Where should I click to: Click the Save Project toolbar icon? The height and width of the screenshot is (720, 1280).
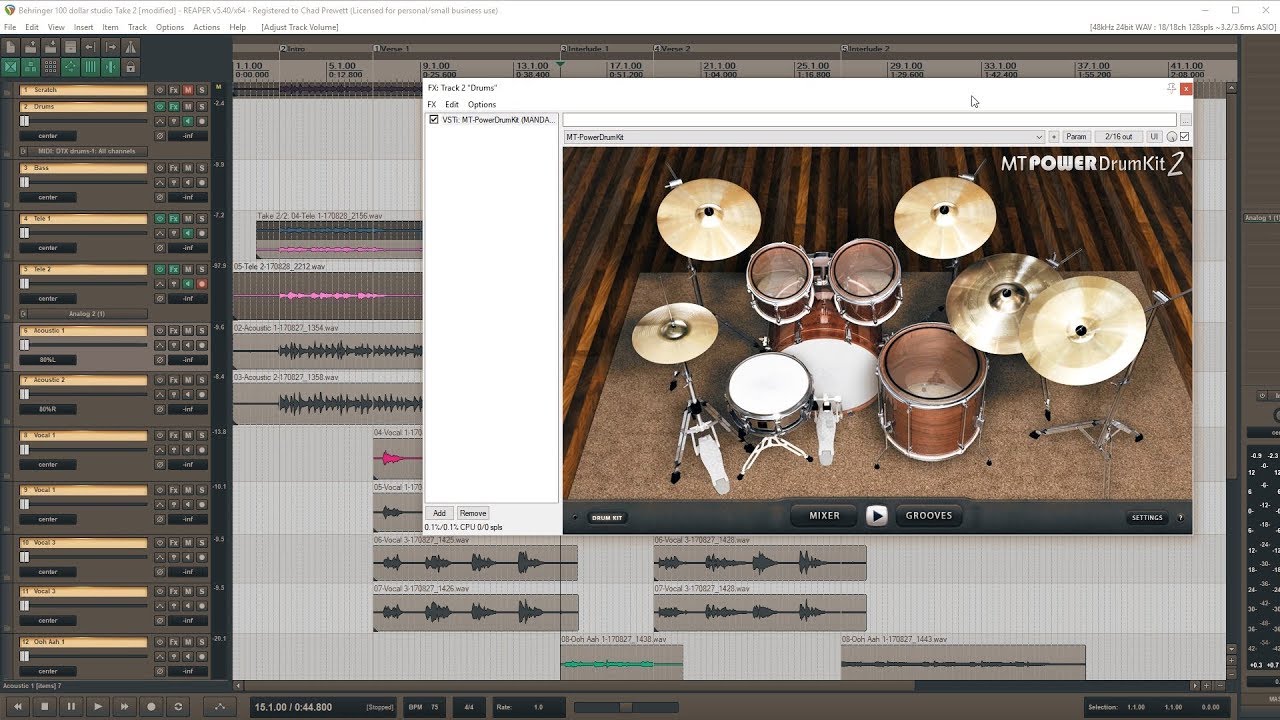tap(51, 47)
